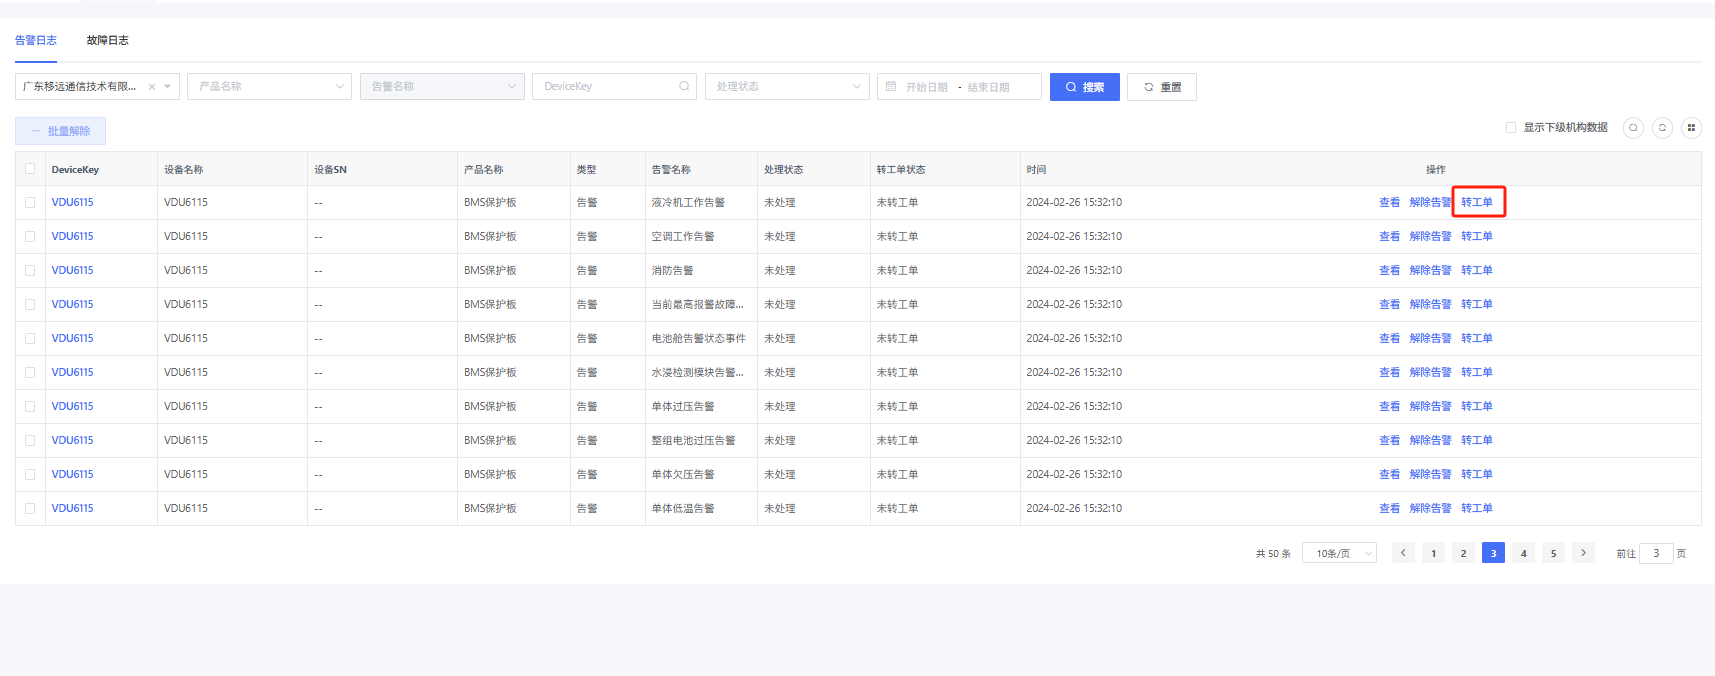
Task: Select the 告警日志 tab
Action: 36,40
